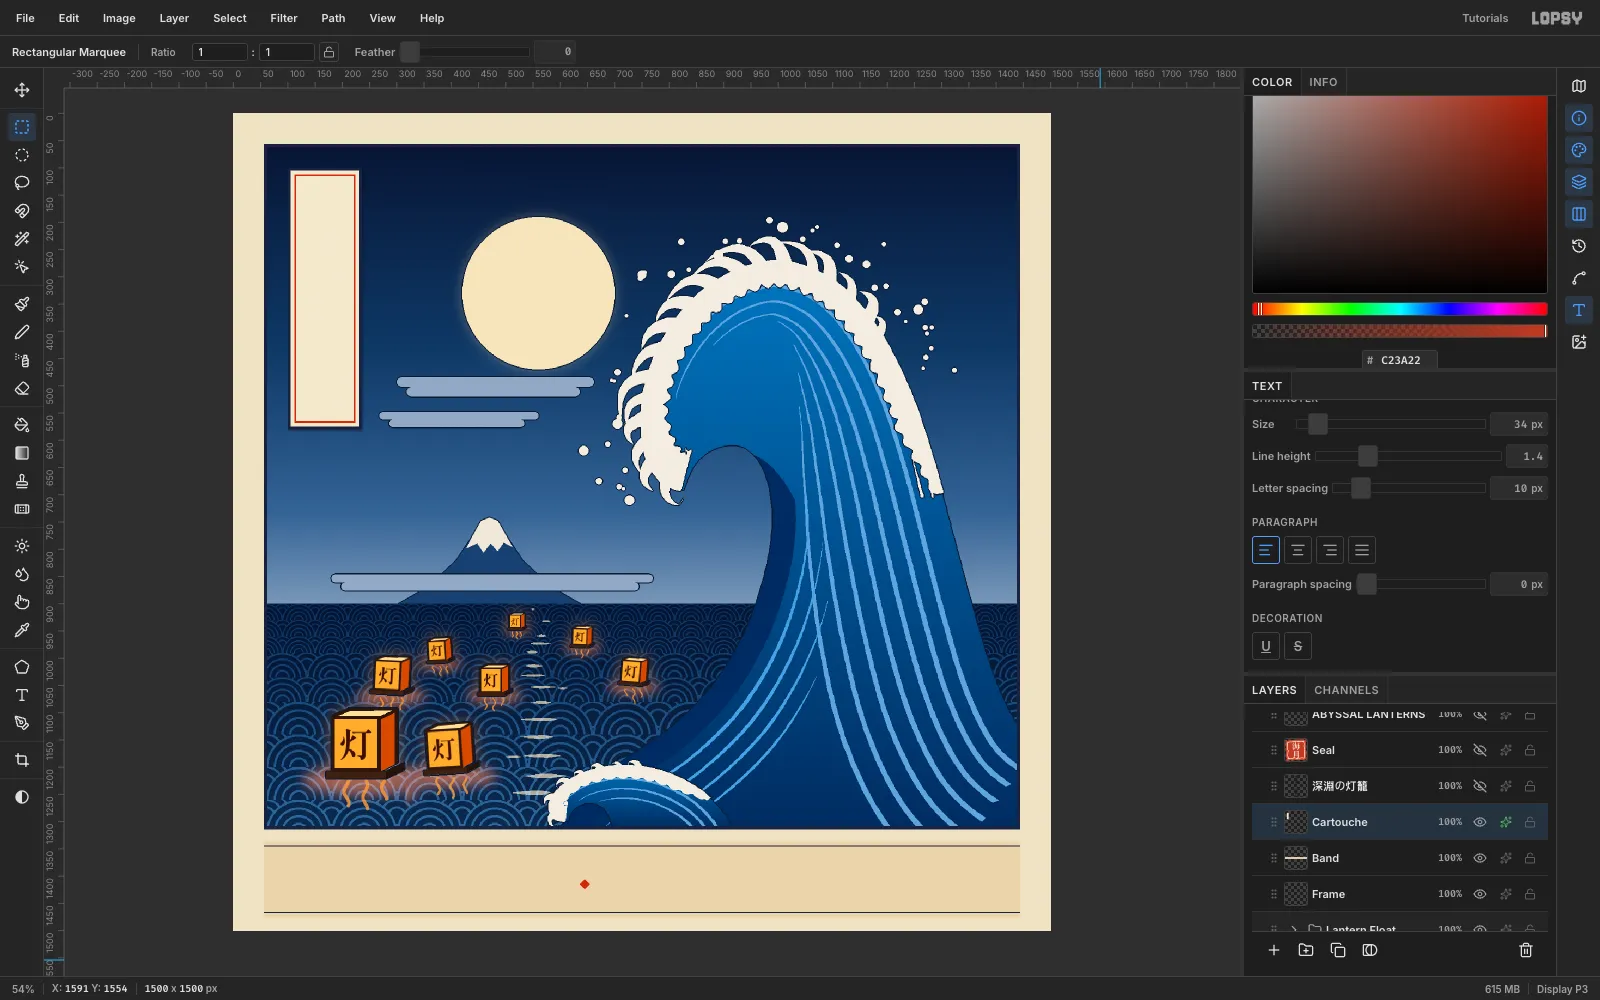Open the Tutorials link
Image resolution: width=1600 pixels, height=1000 pixels.
(1485, 18)
